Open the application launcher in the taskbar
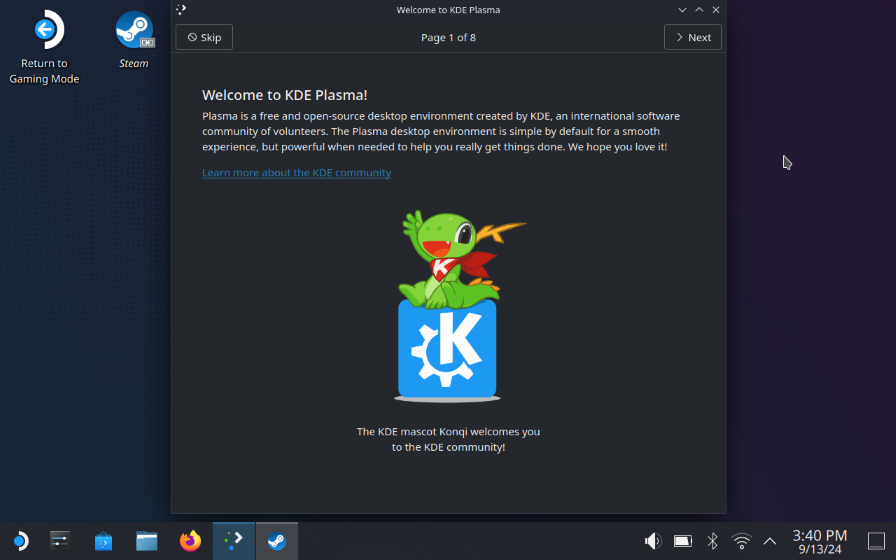Screen dimensions: 896x560 tap(20, 541)
